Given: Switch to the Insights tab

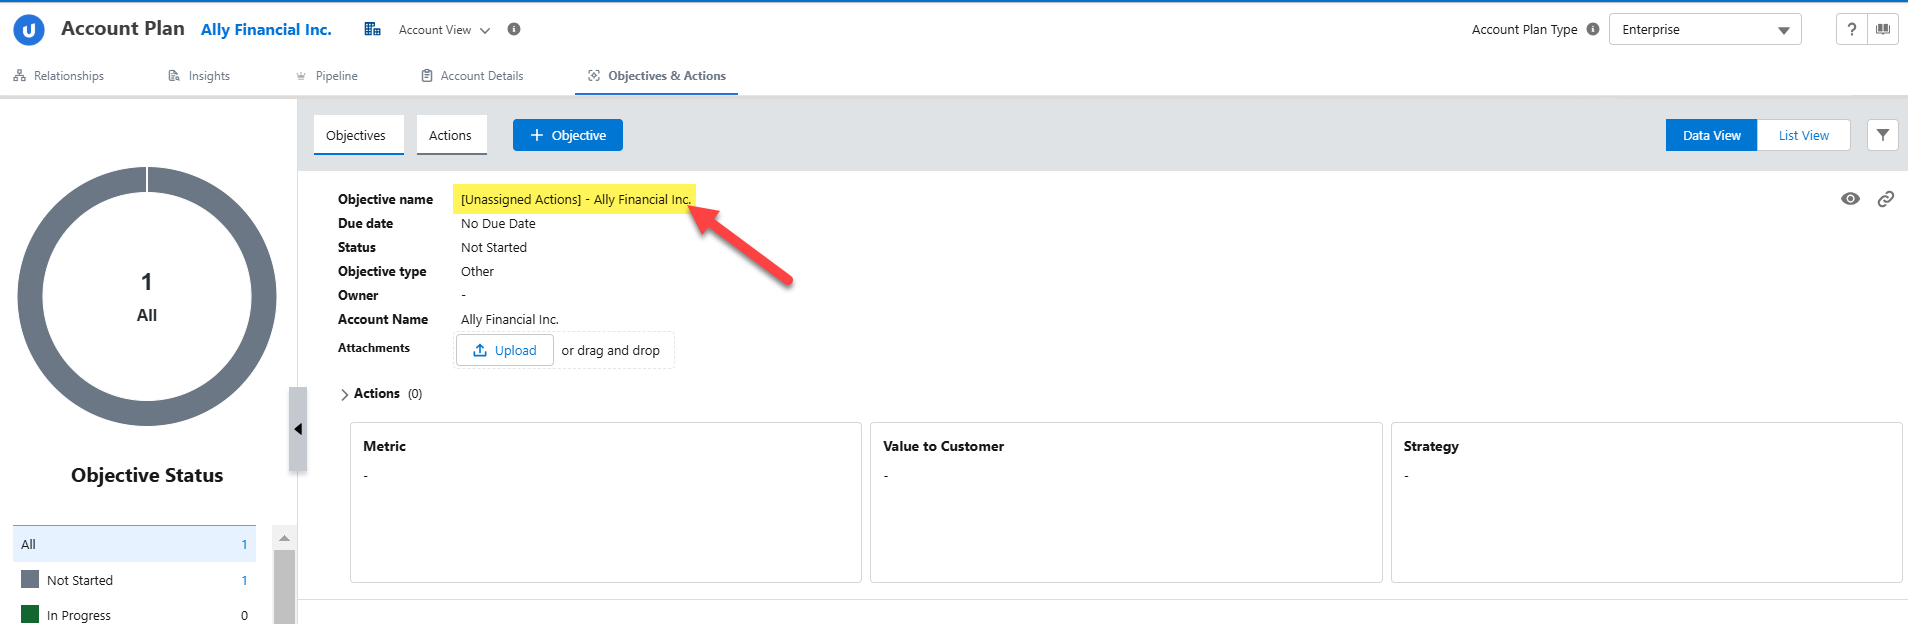Looking at the screenshot, I should (x=199, y=76).
